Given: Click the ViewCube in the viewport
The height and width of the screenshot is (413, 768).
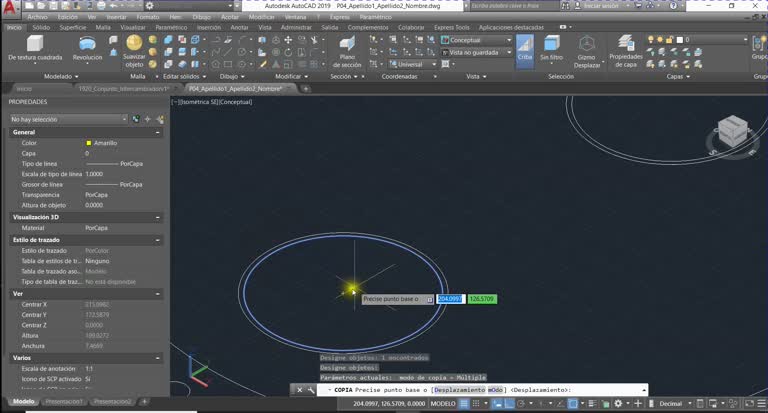Looking at the screenshot, I should coord(732,130).
